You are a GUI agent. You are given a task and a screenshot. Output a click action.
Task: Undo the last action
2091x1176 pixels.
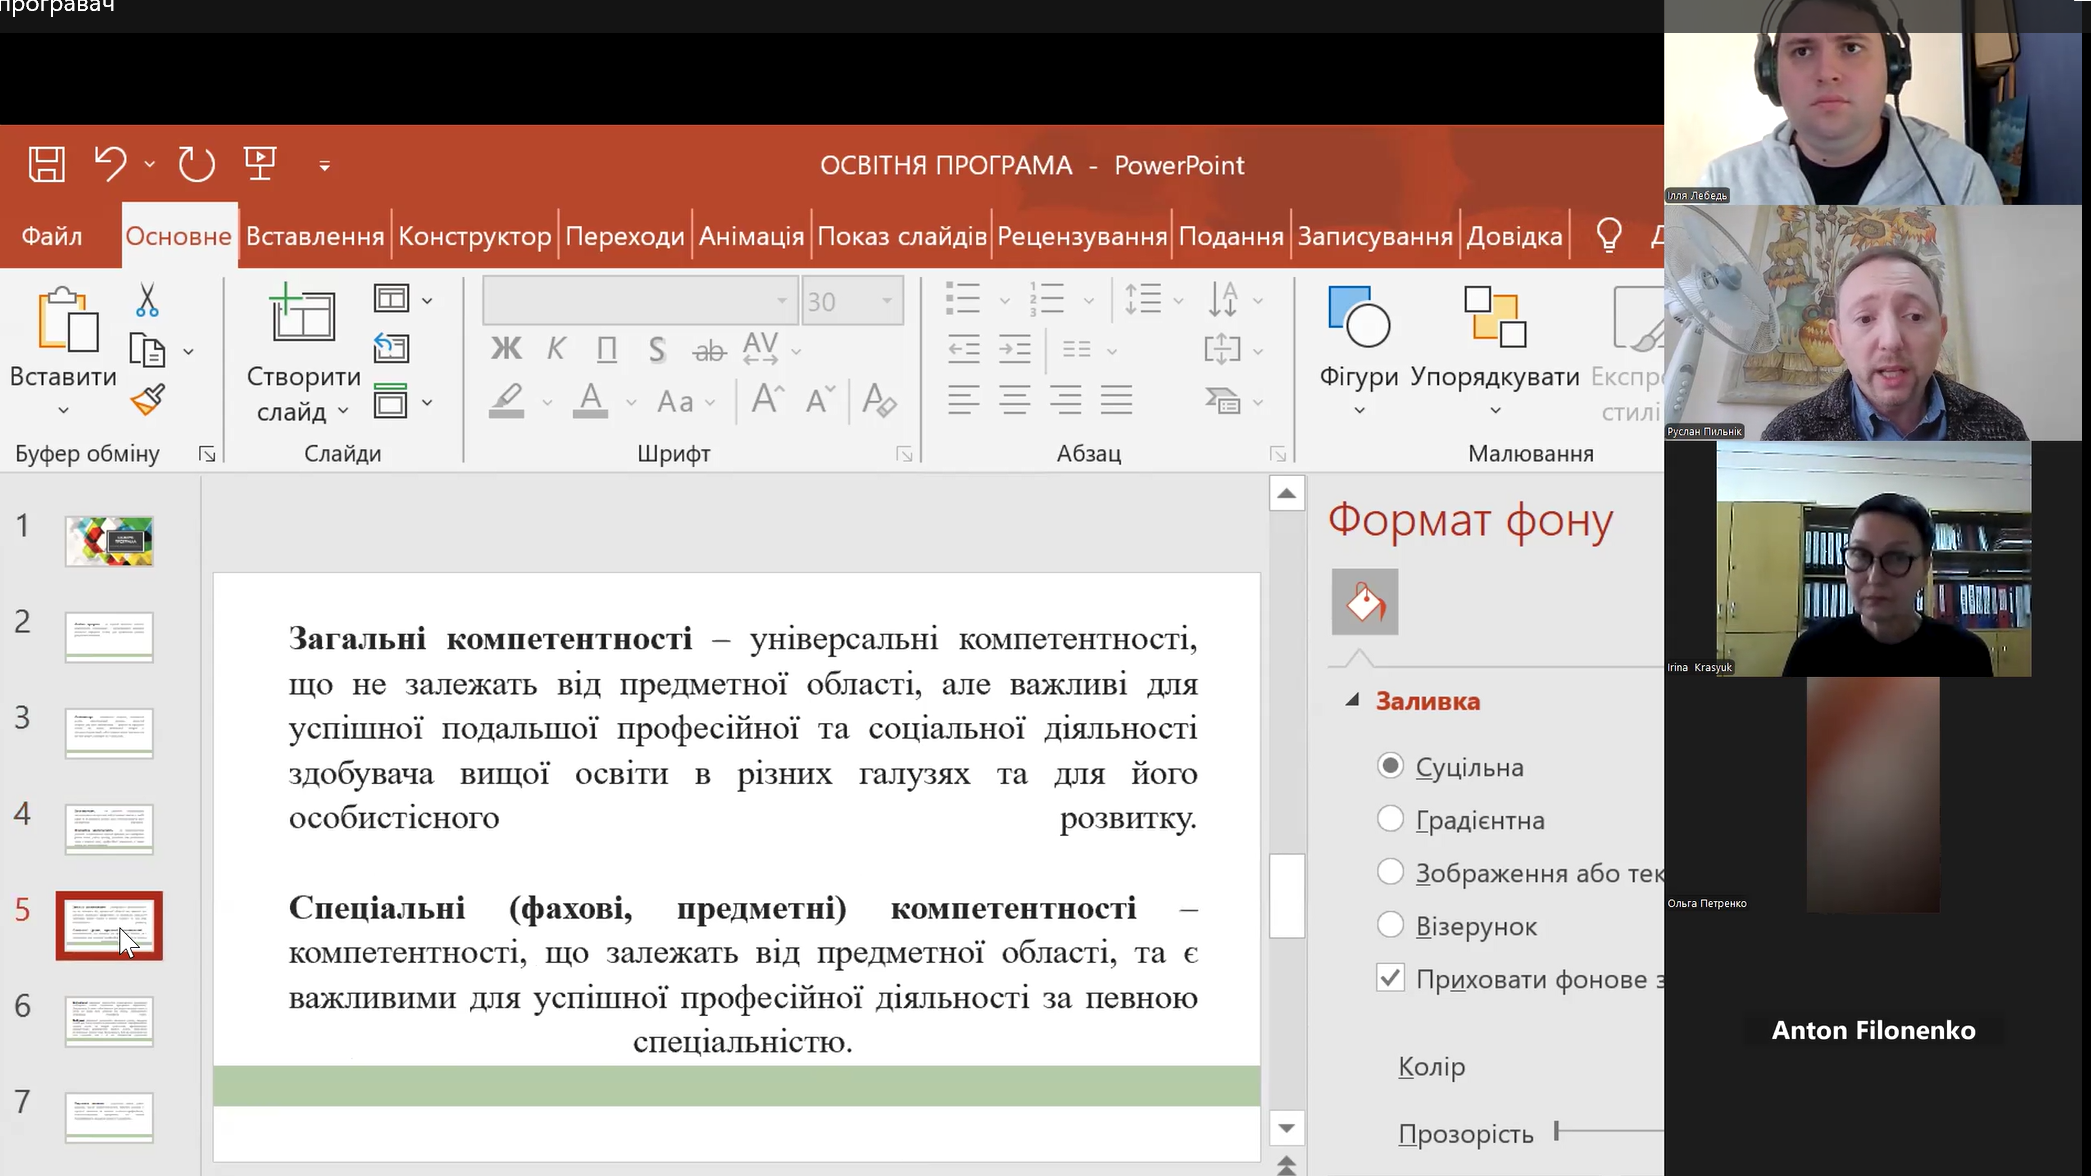(110, 164)
